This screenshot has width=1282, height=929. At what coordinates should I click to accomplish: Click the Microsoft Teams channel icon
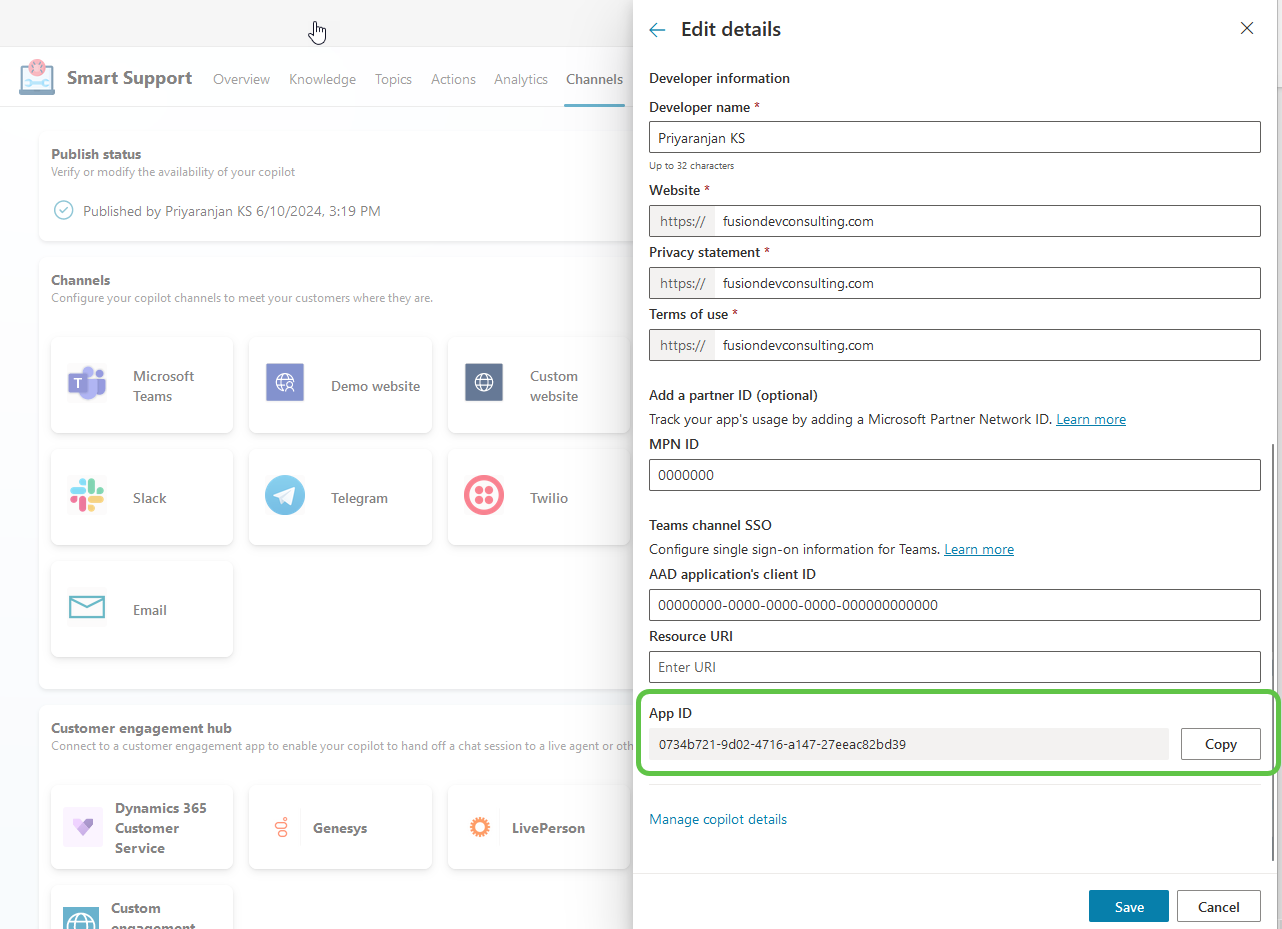(87, 385)
